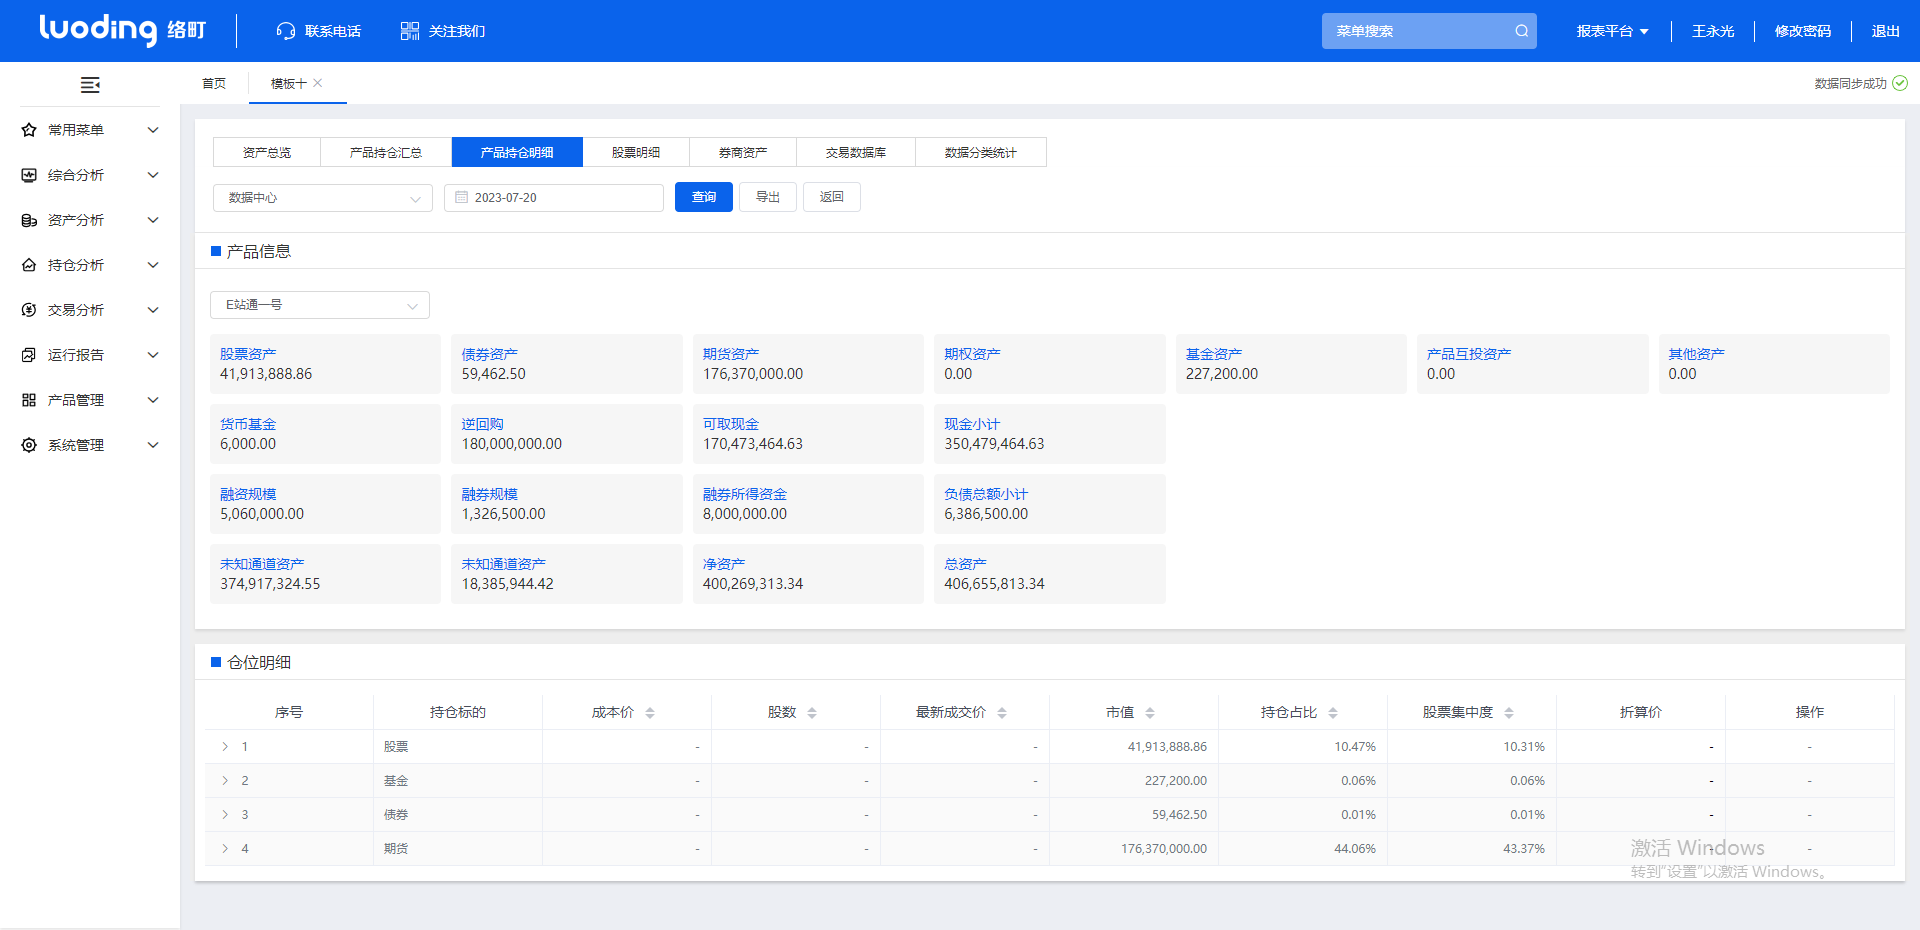Open the E站通一号 product dropdown
Screen dimensions: 1920x930
[320, 305]
